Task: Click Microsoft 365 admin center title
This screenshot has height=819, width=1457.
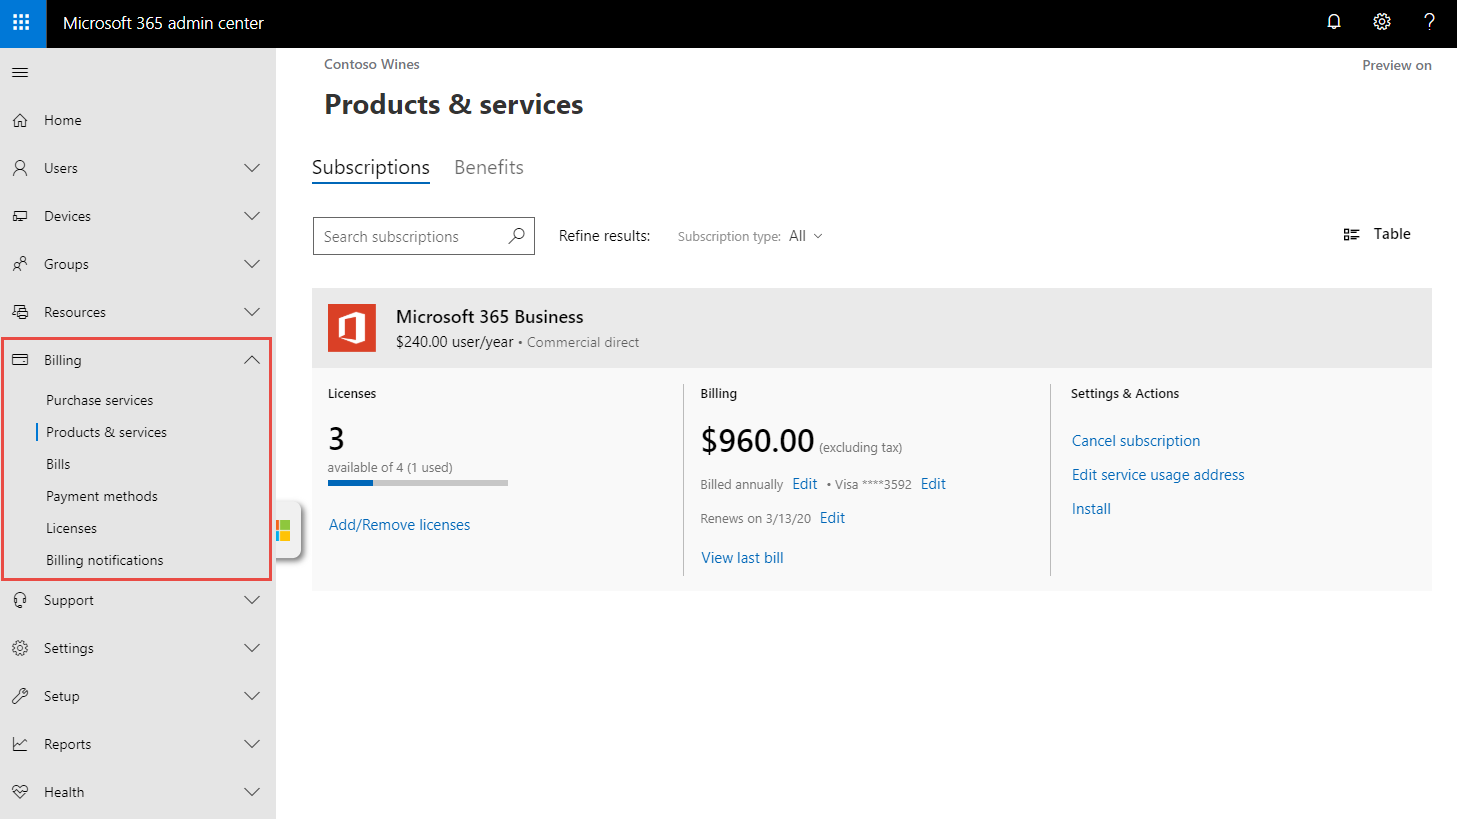Action: pyautogui.click(x=163, y=23)
